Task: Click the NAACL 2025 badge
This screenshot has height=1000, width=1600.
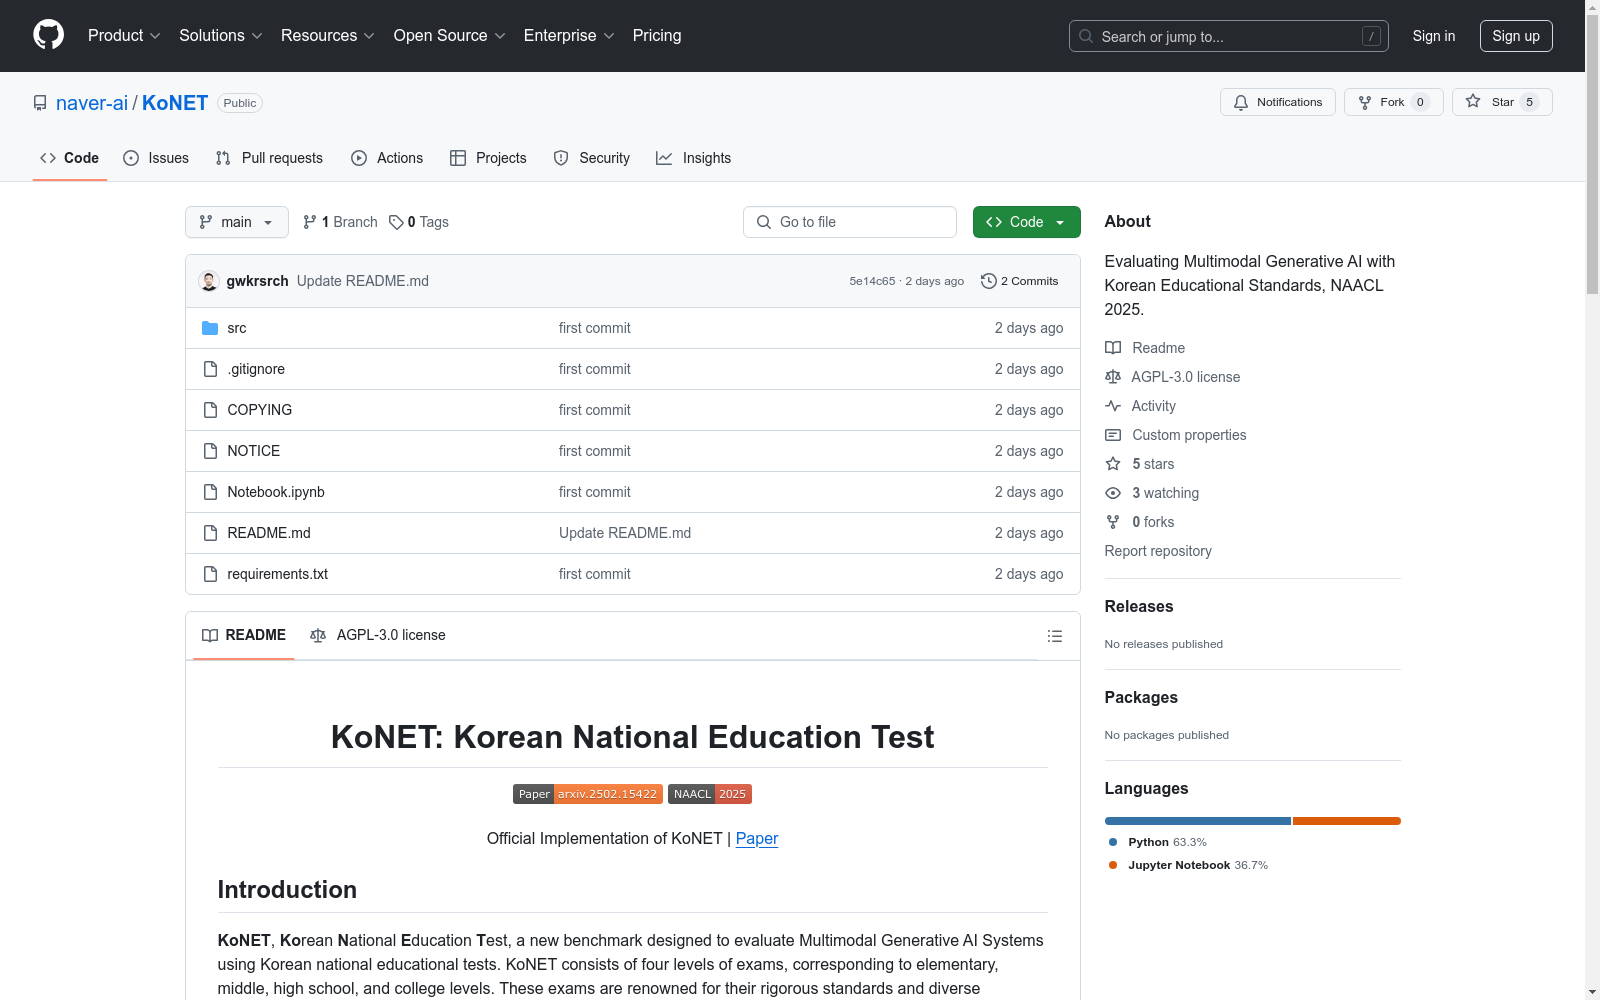Action: point(710,794)
